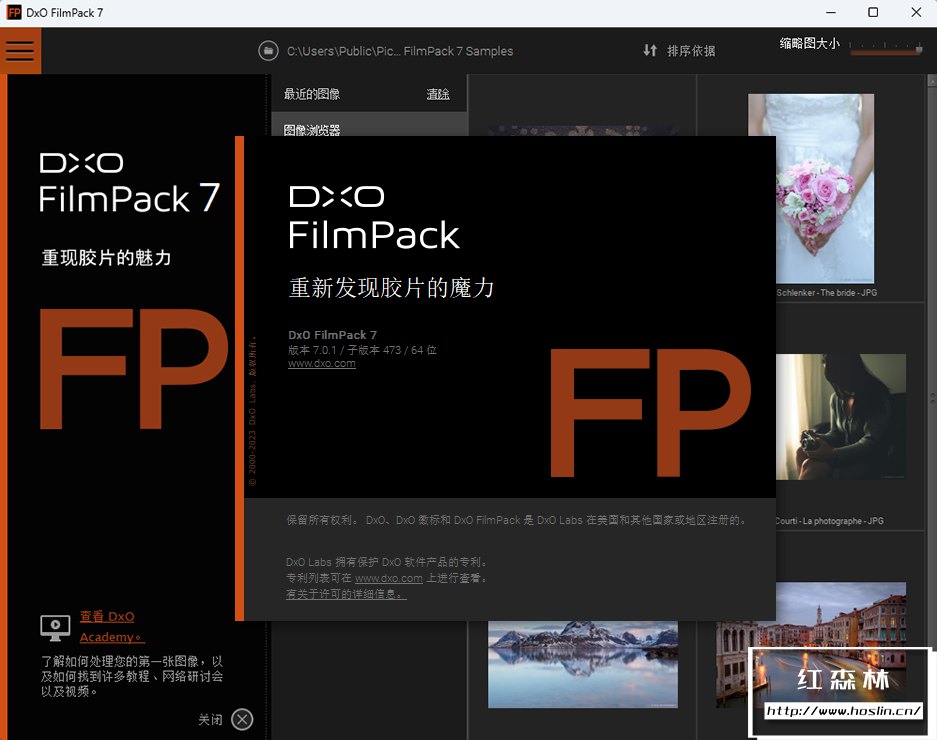
Task: Open the 排序依据 sort options
Action: click(x=691, y=51)
